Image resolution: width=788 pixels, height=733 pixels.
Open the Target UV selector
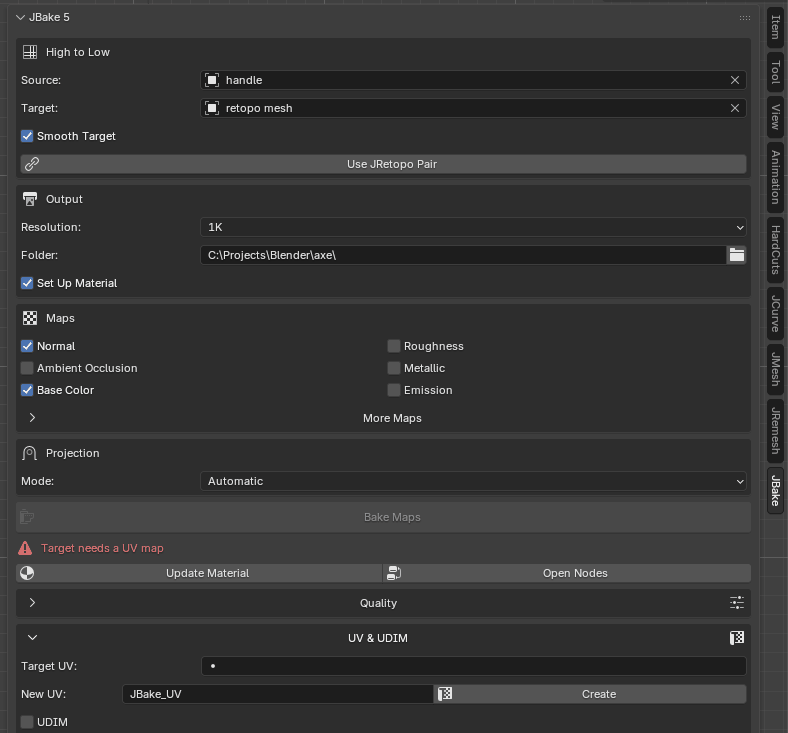point(474,666)
